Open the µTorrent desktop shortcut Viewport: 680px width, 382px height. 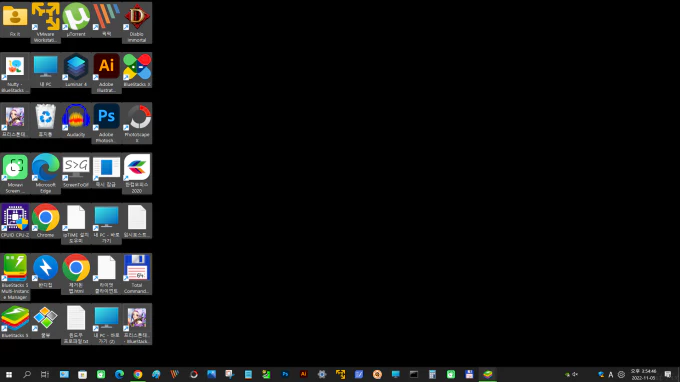pos(76,20)
